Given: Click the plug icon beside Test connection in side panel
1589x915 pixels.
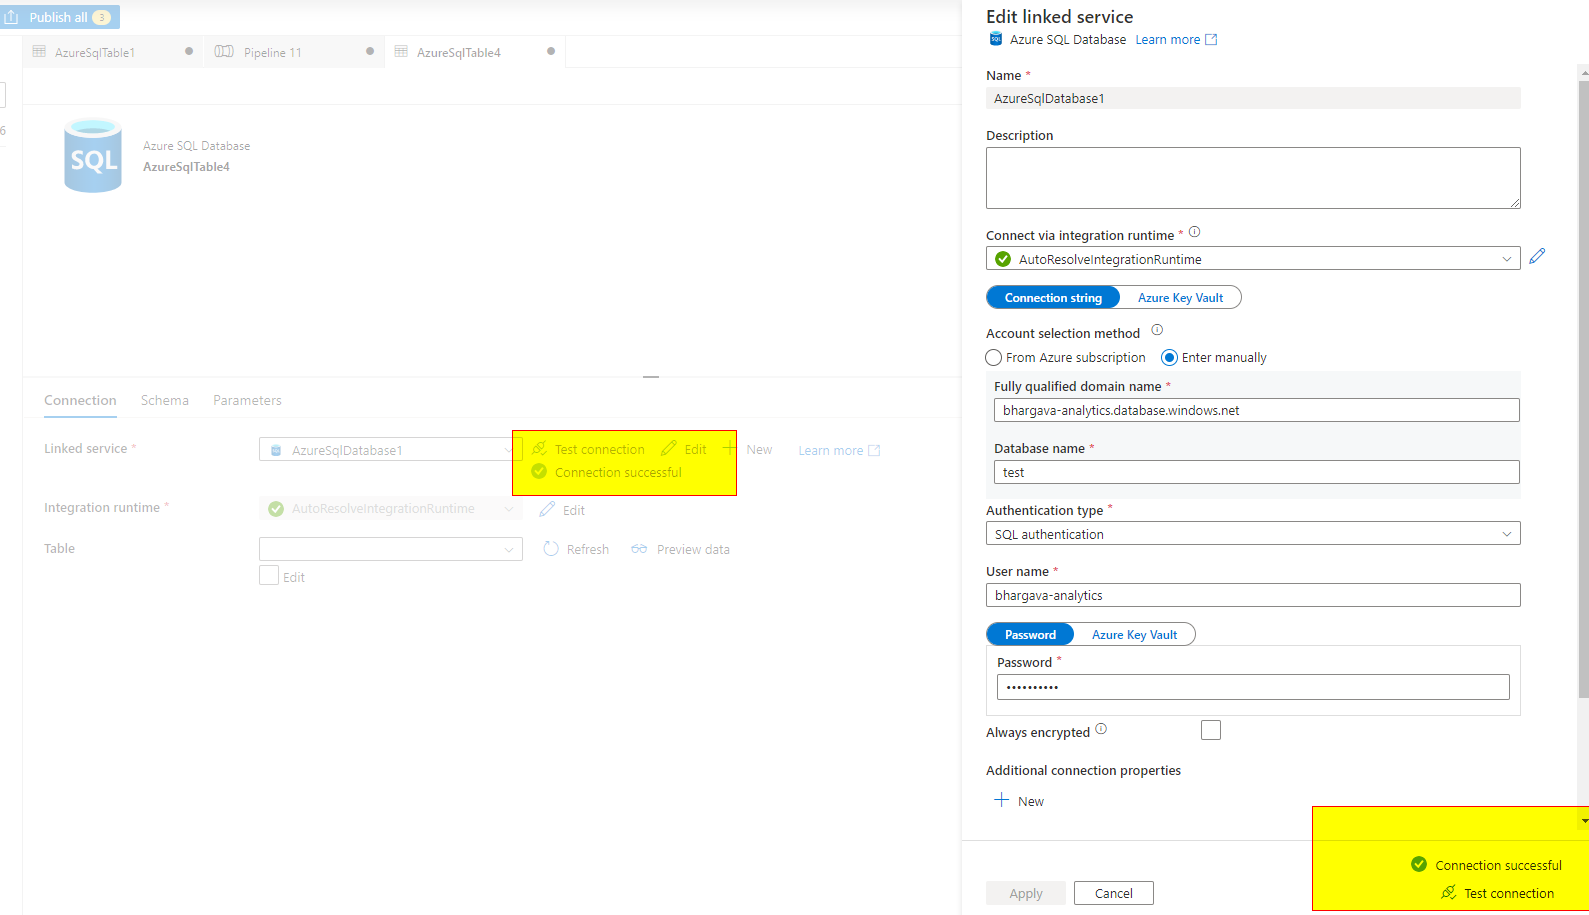Looking at the screenshot, I should pyautogui.click(x=1448, y=892).
